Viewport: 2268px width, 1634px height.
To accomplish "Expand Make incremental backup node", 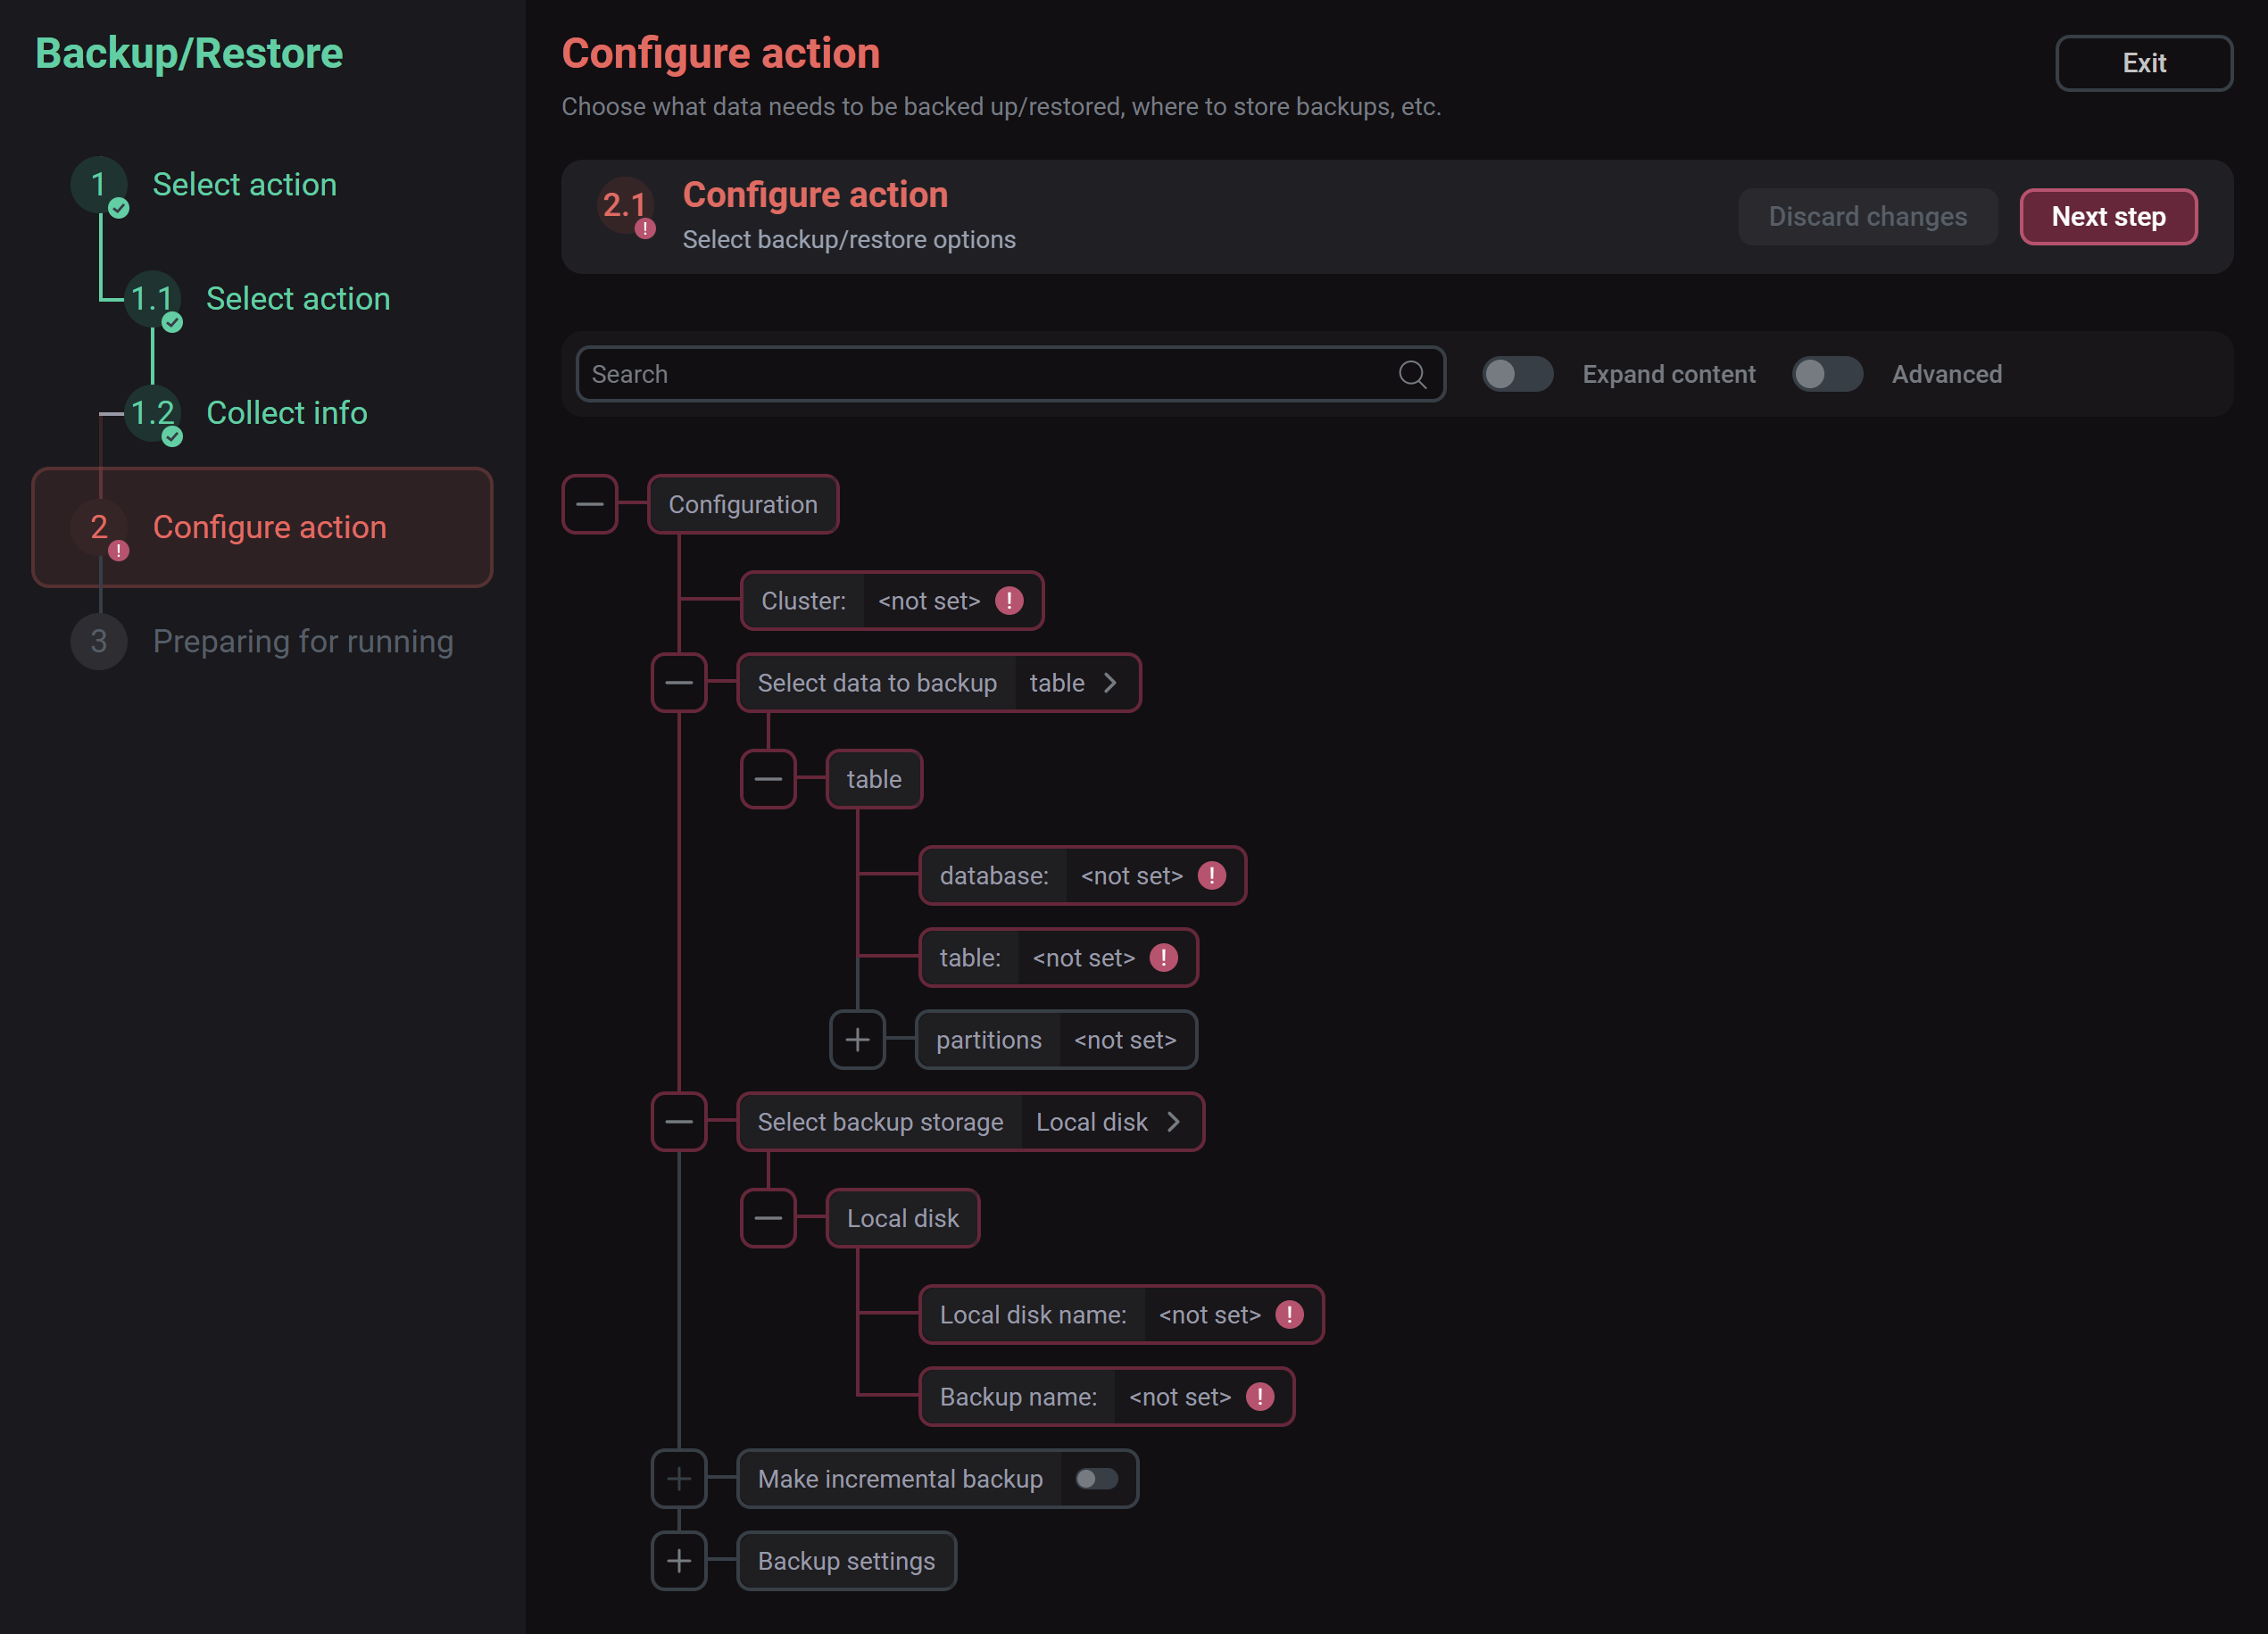I will [x=679, y=1479].
